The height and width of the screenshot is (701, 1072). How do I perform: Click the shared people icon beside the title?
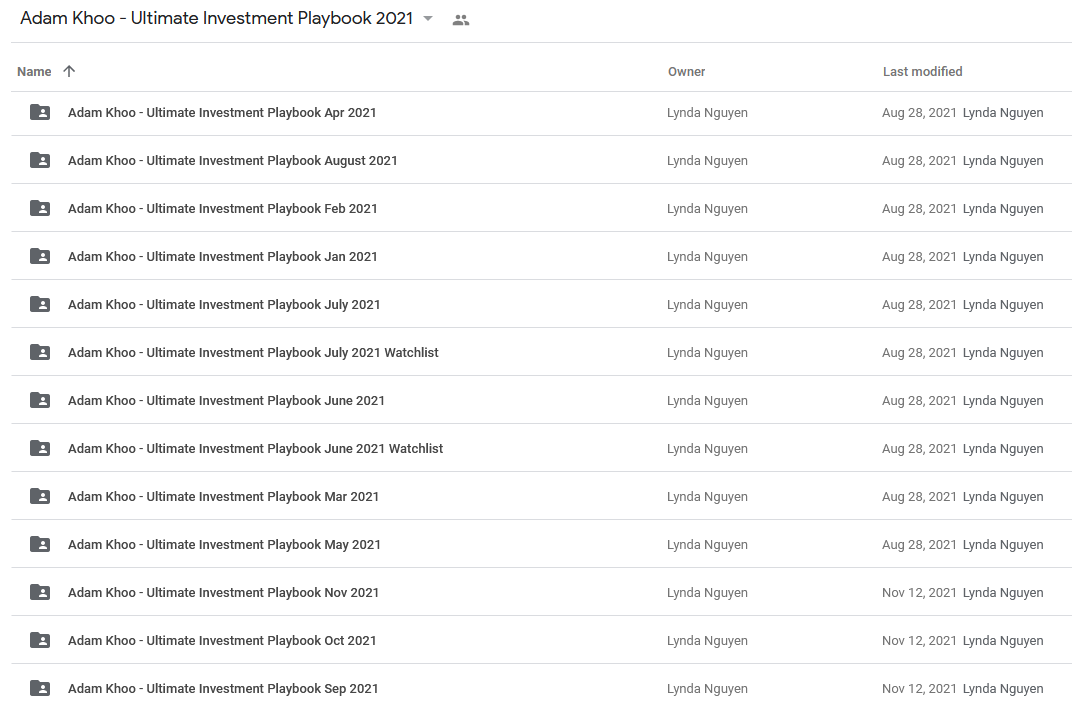point(461,20)
